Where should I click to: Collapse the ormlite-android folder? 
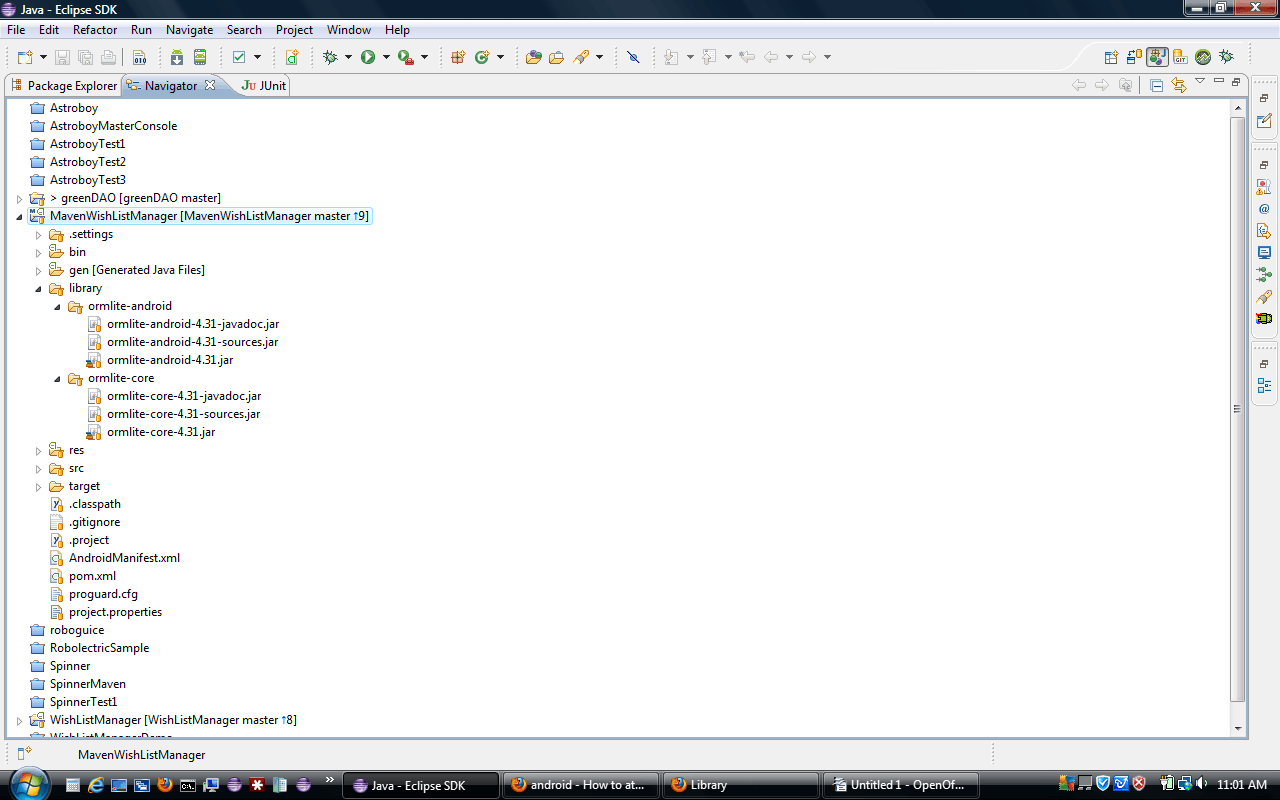tap(57, 306)
